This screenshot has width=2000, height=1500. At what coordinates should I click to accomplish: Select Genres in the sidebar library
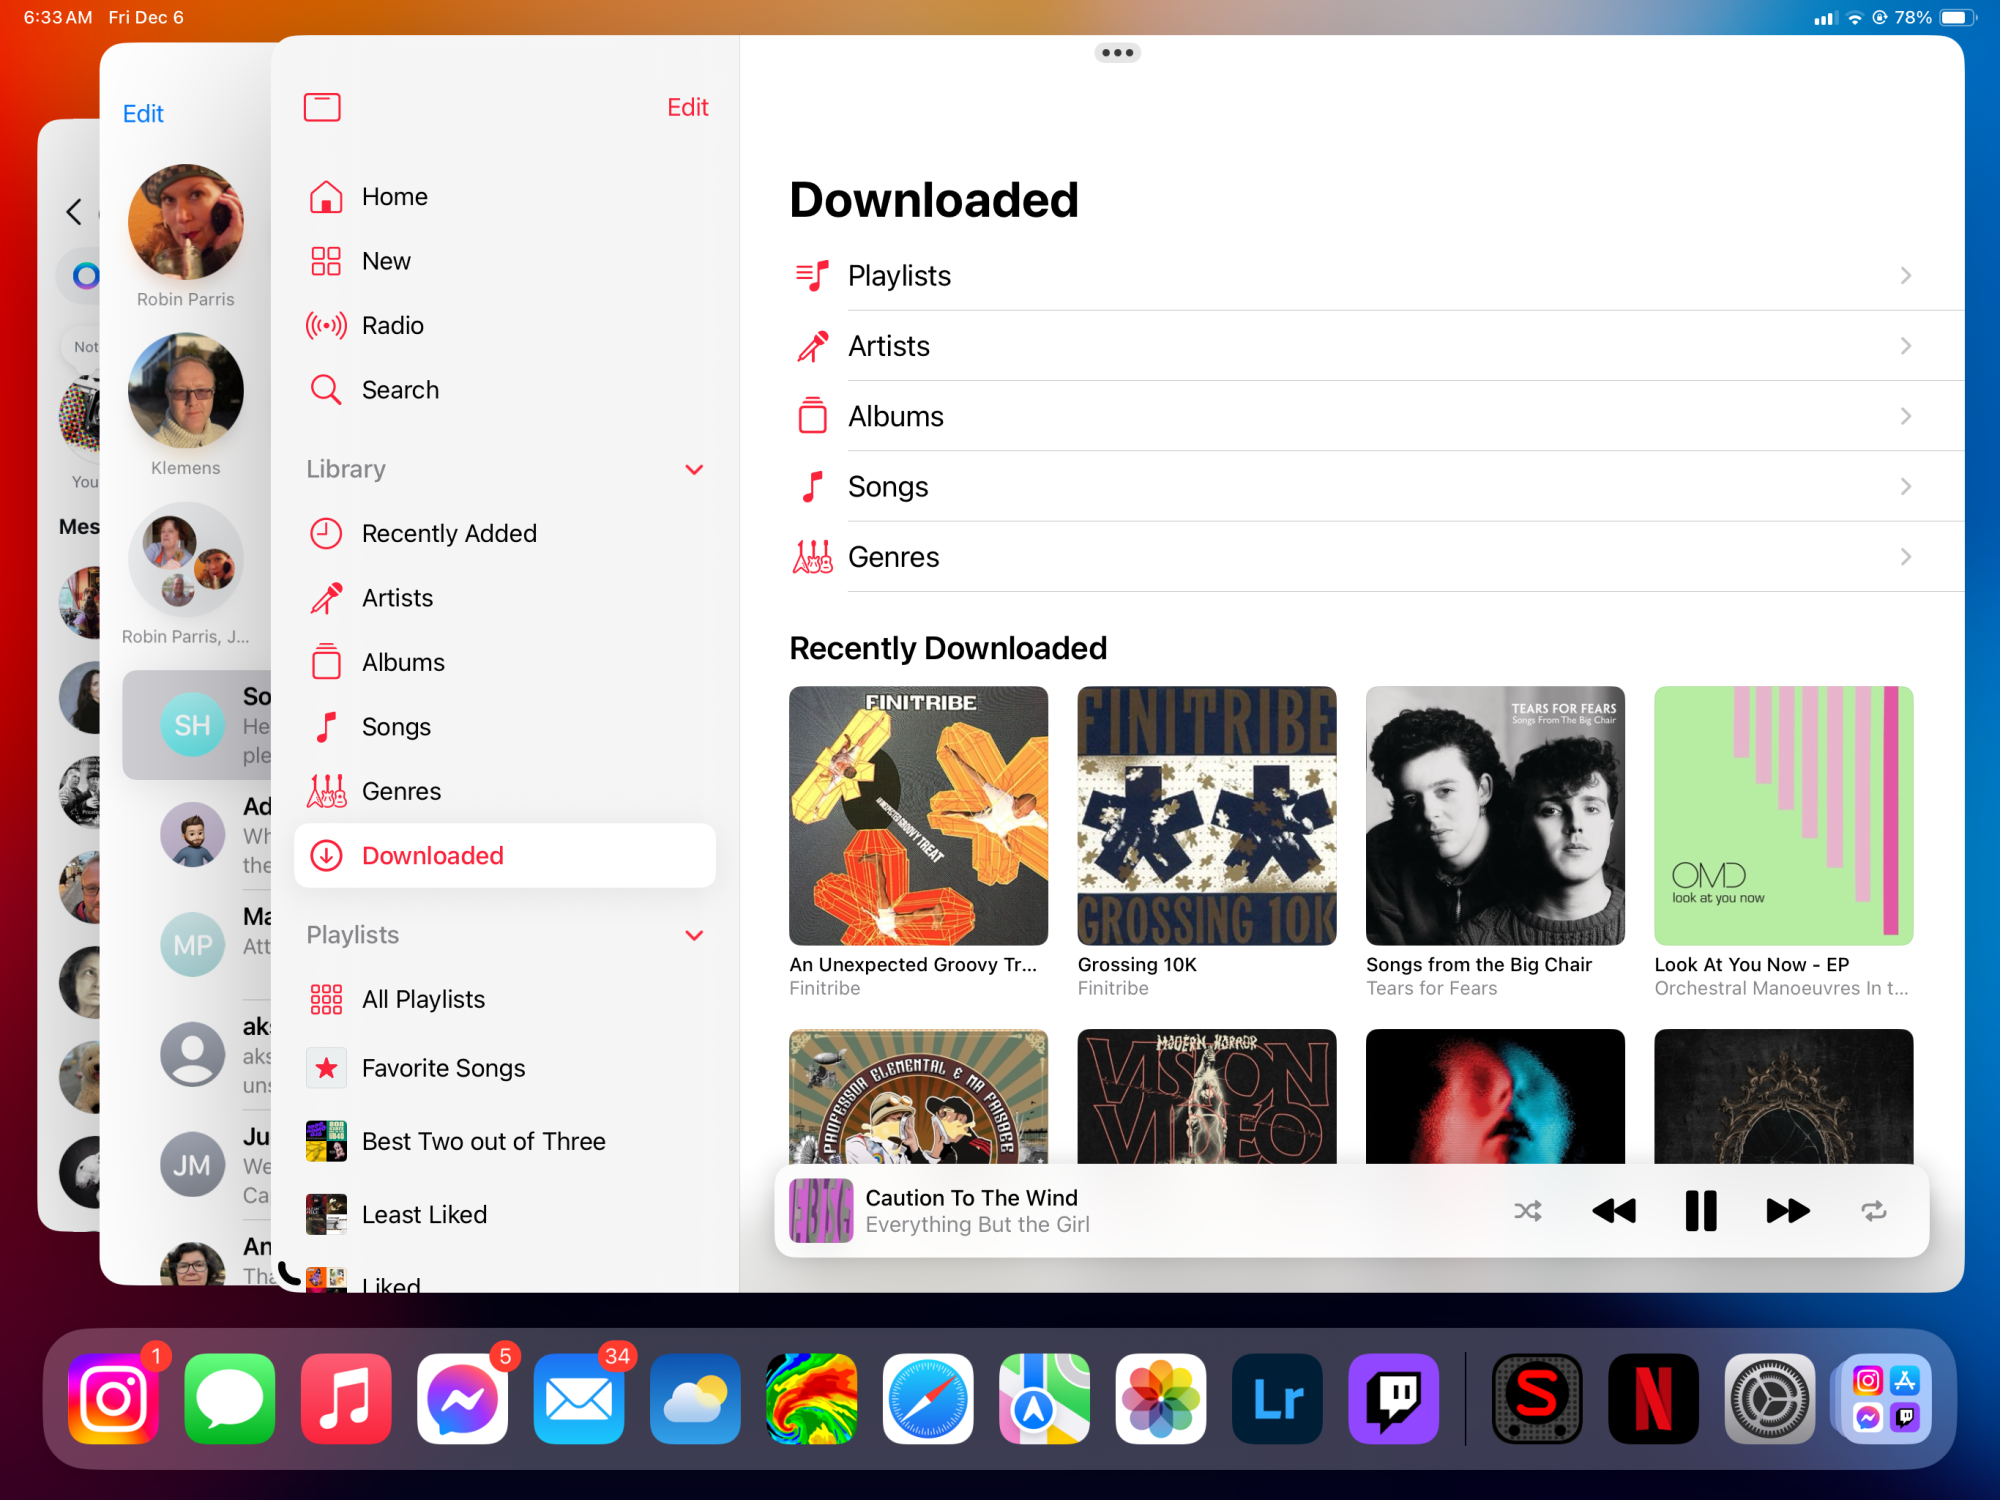tap(400, 791)
